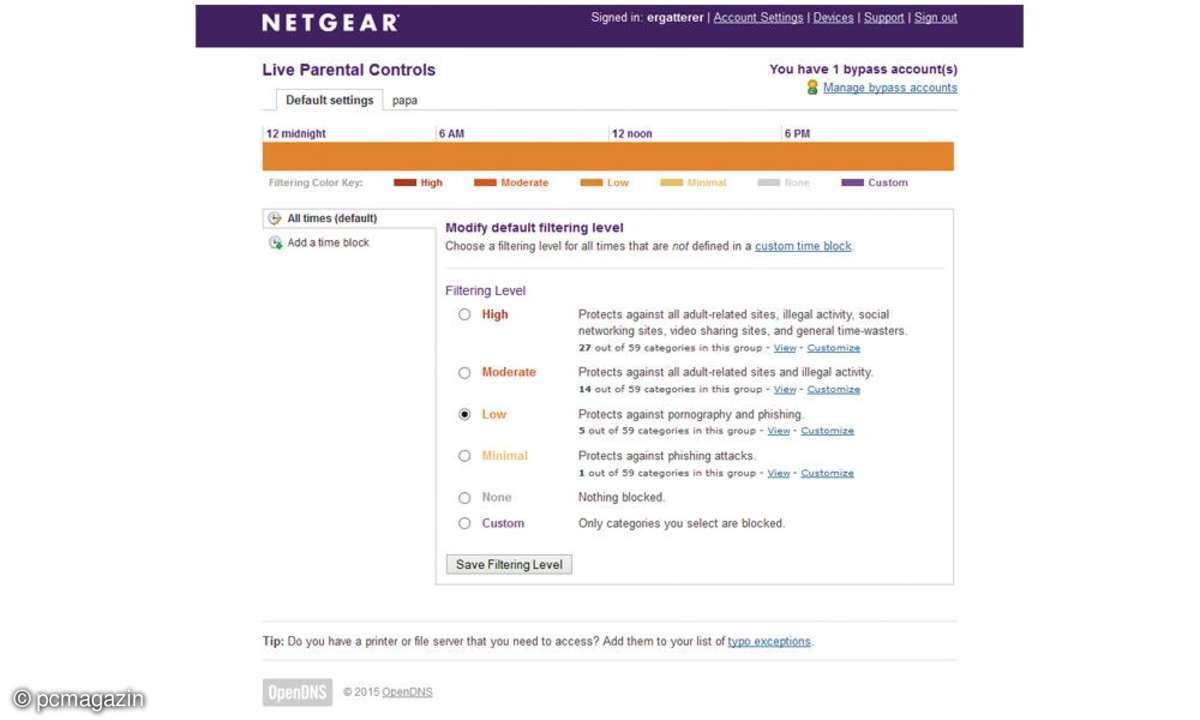Click the add time block plus icon
The height and width of the screenshot is (720, 1200).
[x=275, y=243]
